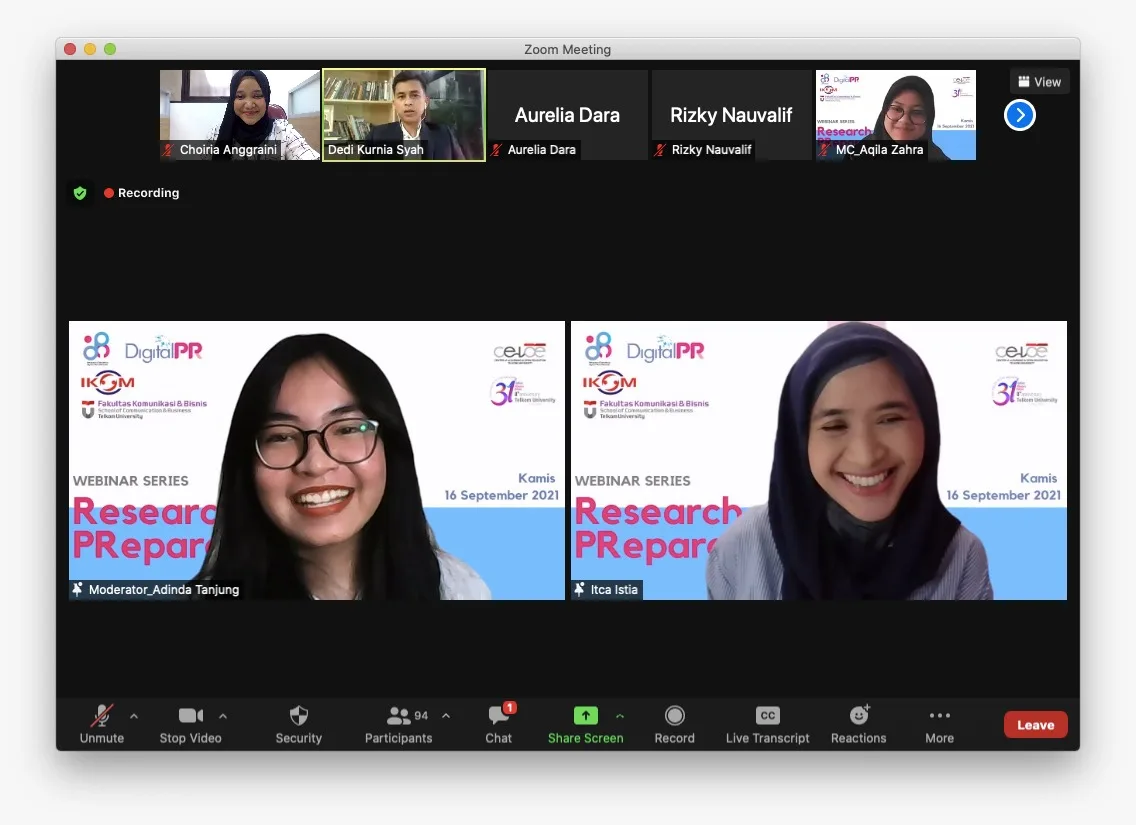
Task: Click the green encryption shield icon
Action: [x=80, y=193]
